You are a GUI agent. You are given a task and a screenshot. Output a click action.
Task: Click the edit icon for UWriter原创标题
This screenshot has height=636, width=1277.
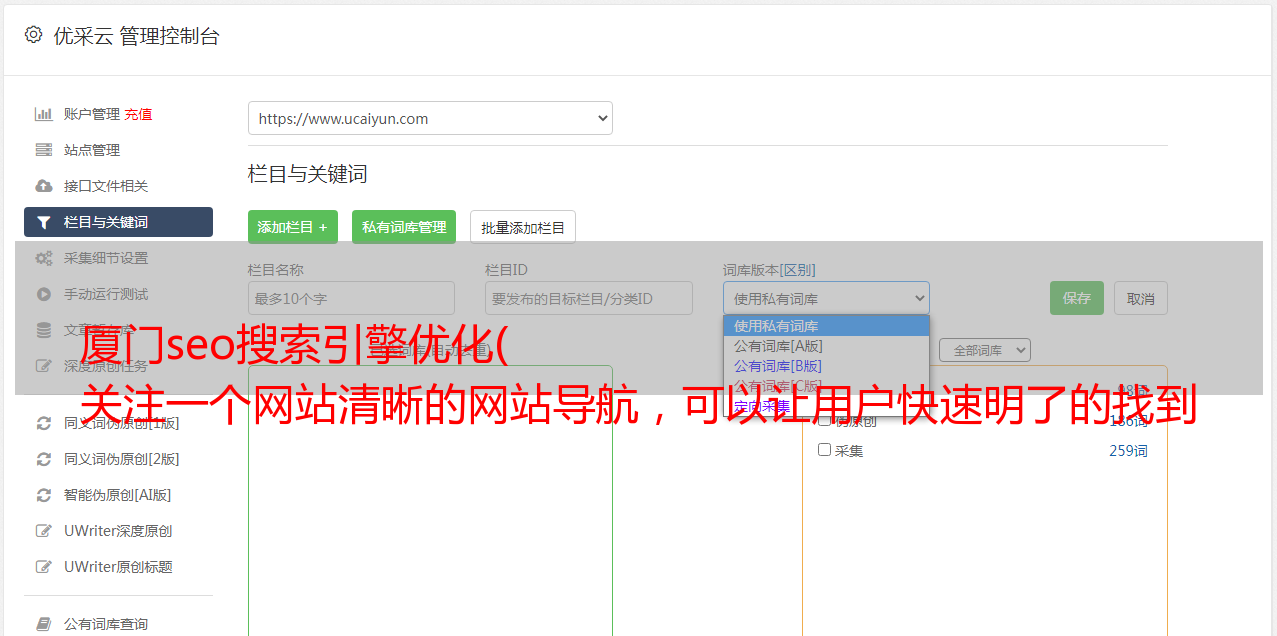click(43, 567)
